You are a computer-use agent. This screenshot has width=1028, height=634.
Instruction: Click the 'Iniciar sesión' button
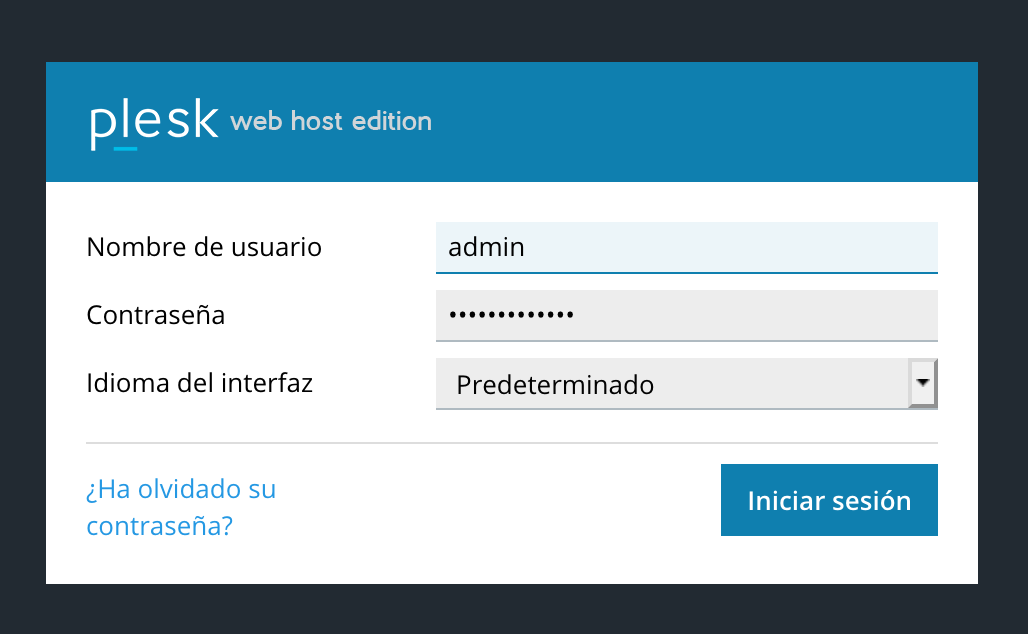(829, 500)
